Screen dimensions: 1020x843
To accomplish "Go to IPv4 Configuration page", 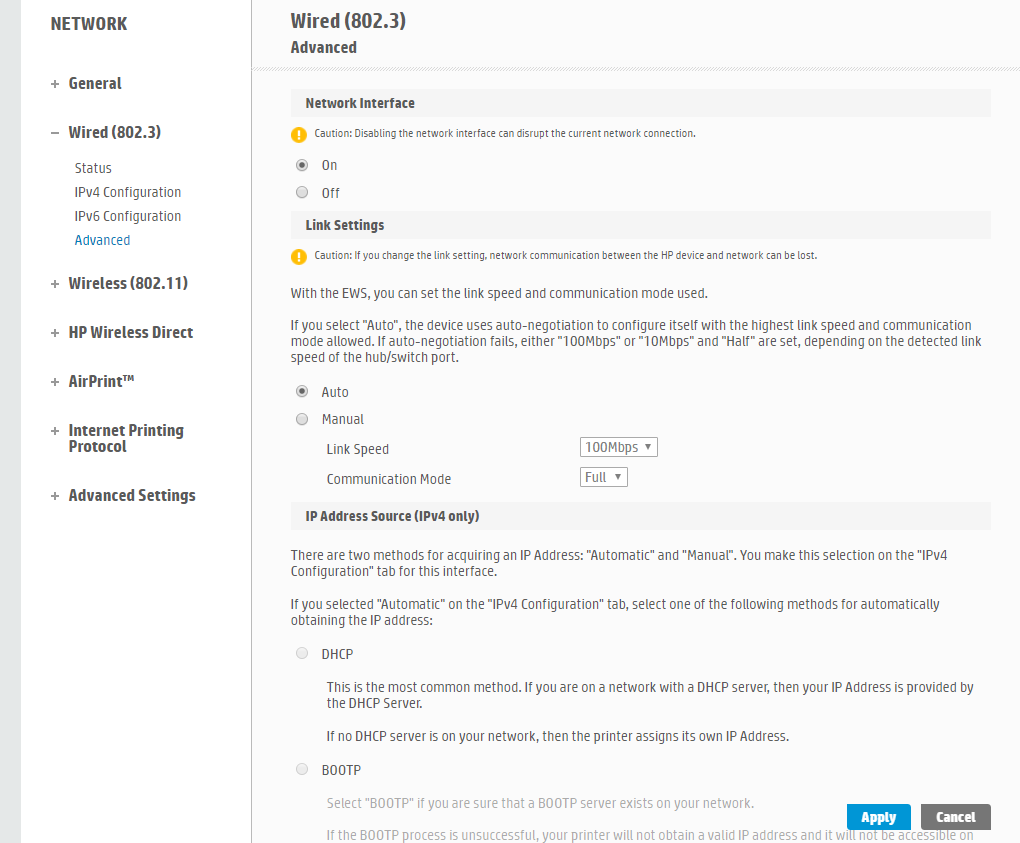I will point(128,192).
